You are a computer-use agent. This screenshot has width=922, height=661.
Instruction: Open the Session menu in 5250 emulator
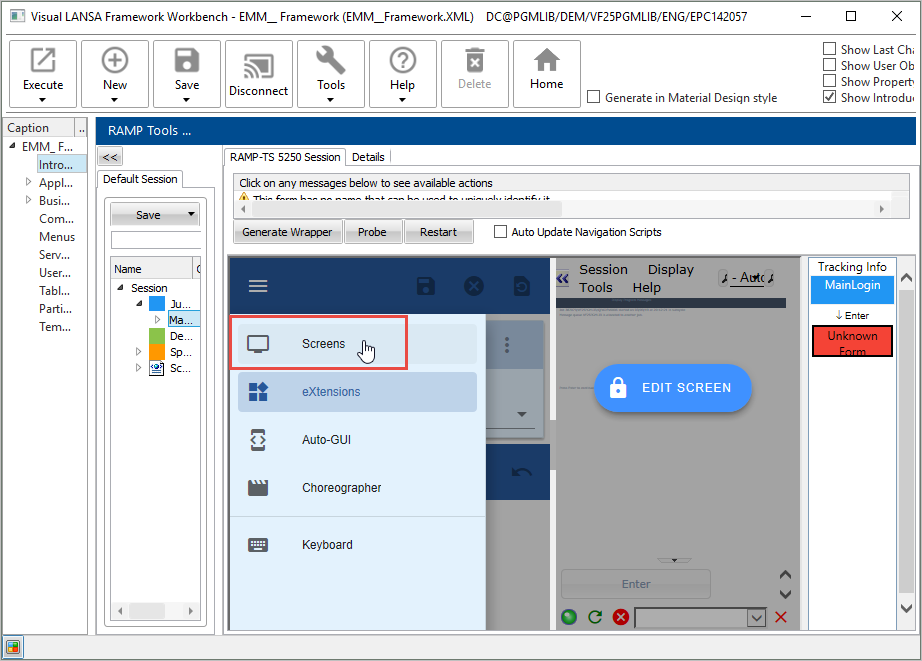point(603,269)
